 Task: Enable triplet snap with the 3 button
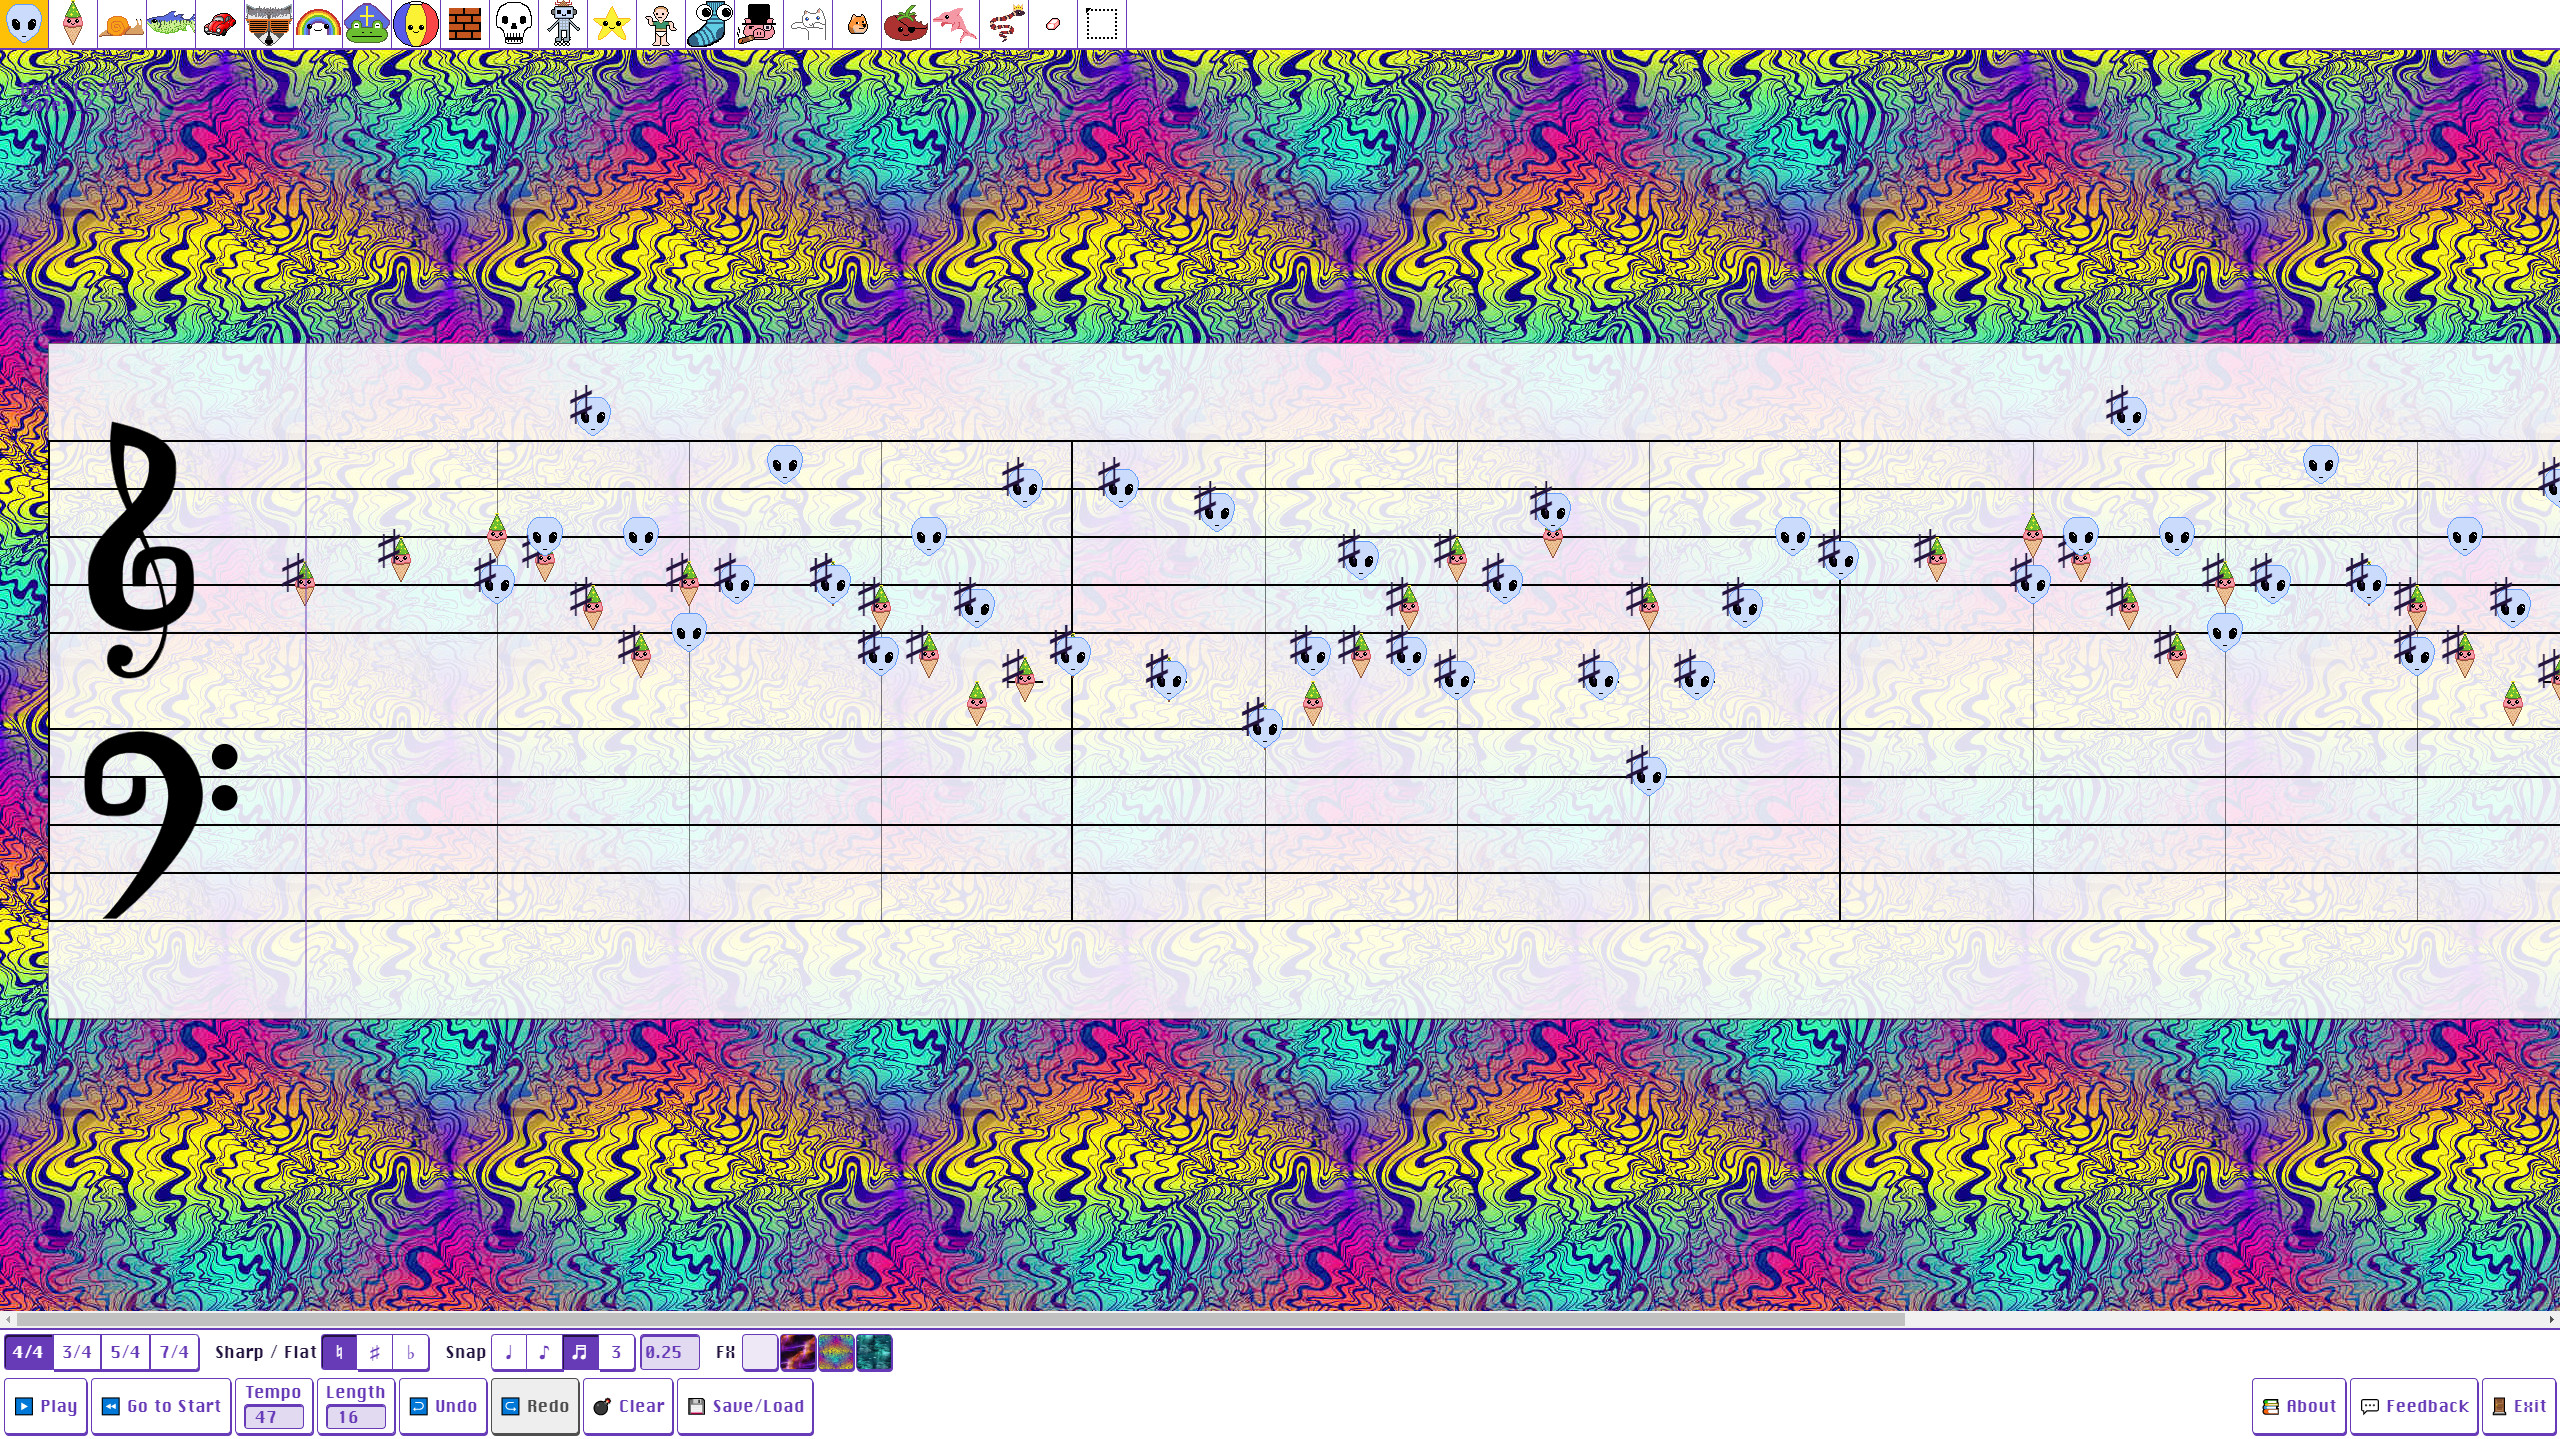click(616, 1352)
